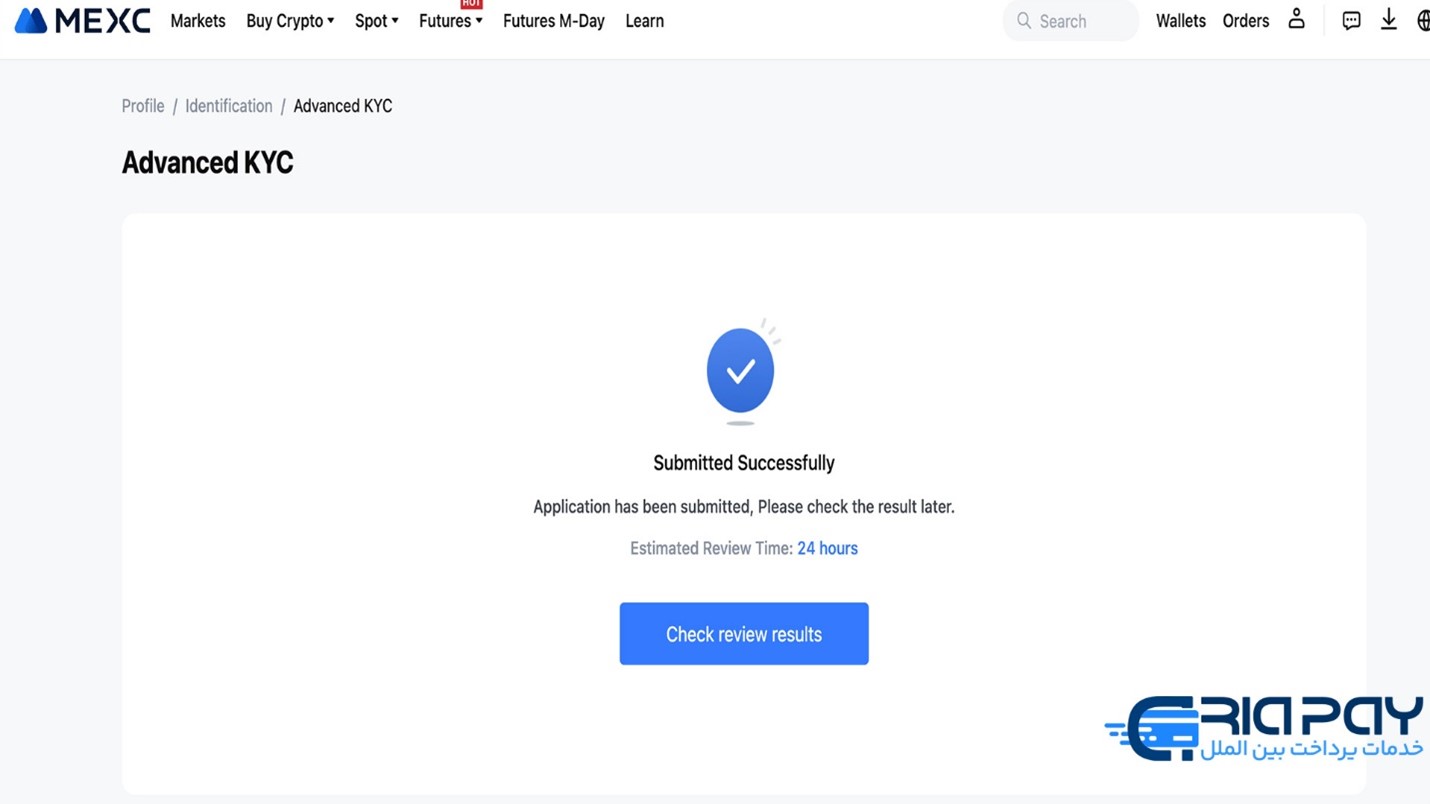Click the MEXC logo

[82, 20]
